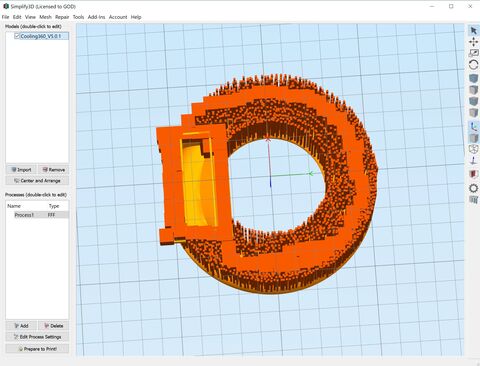This screenshot has width=480, height=366.
Task: Click Center and Arrange button
Action: pyautogui.click(x=37, y=181)
